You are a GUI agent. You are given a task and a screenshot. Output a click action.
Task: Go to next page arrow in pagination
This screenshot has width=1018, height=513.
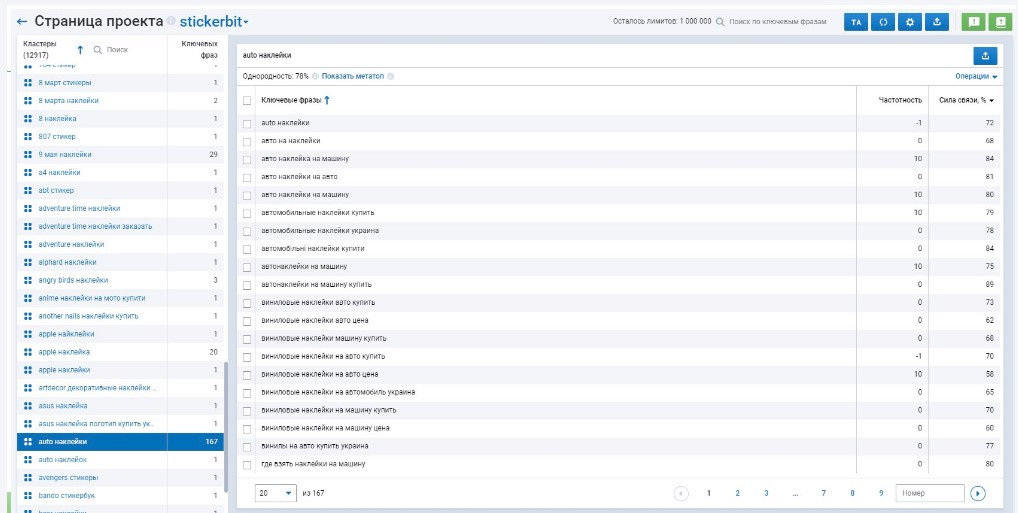pos(978,494)
